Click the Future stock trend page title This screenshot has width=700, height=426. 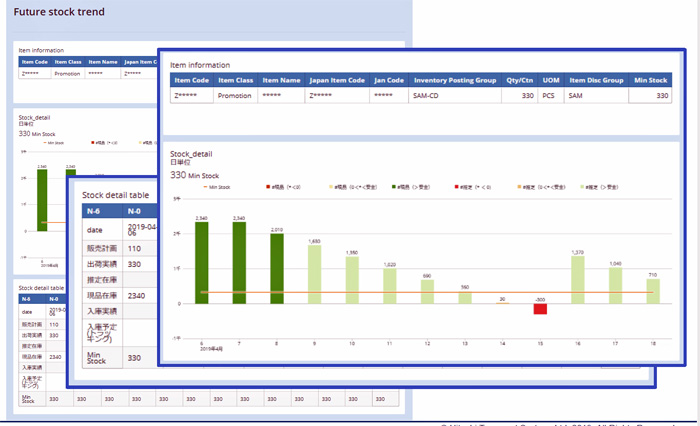(x=59, y=12)
